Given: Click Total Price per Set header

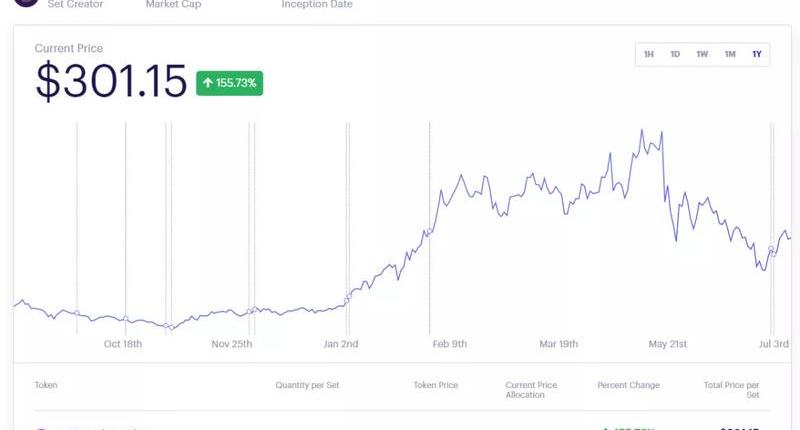Looking at the screenshot, I should (731, 390).
